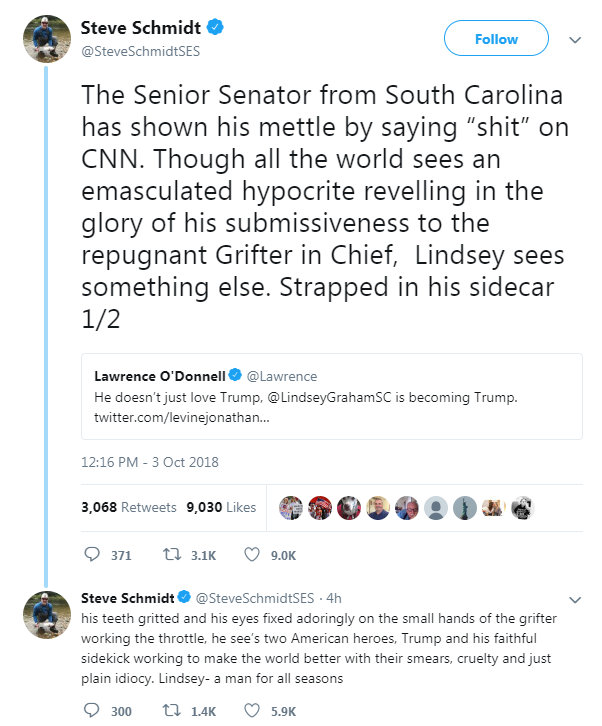Viewport: 602px width, 726px height.
Task: Open the second tweet's 4h timestamp
Action: pyautogui.click(x=333, y=598)
